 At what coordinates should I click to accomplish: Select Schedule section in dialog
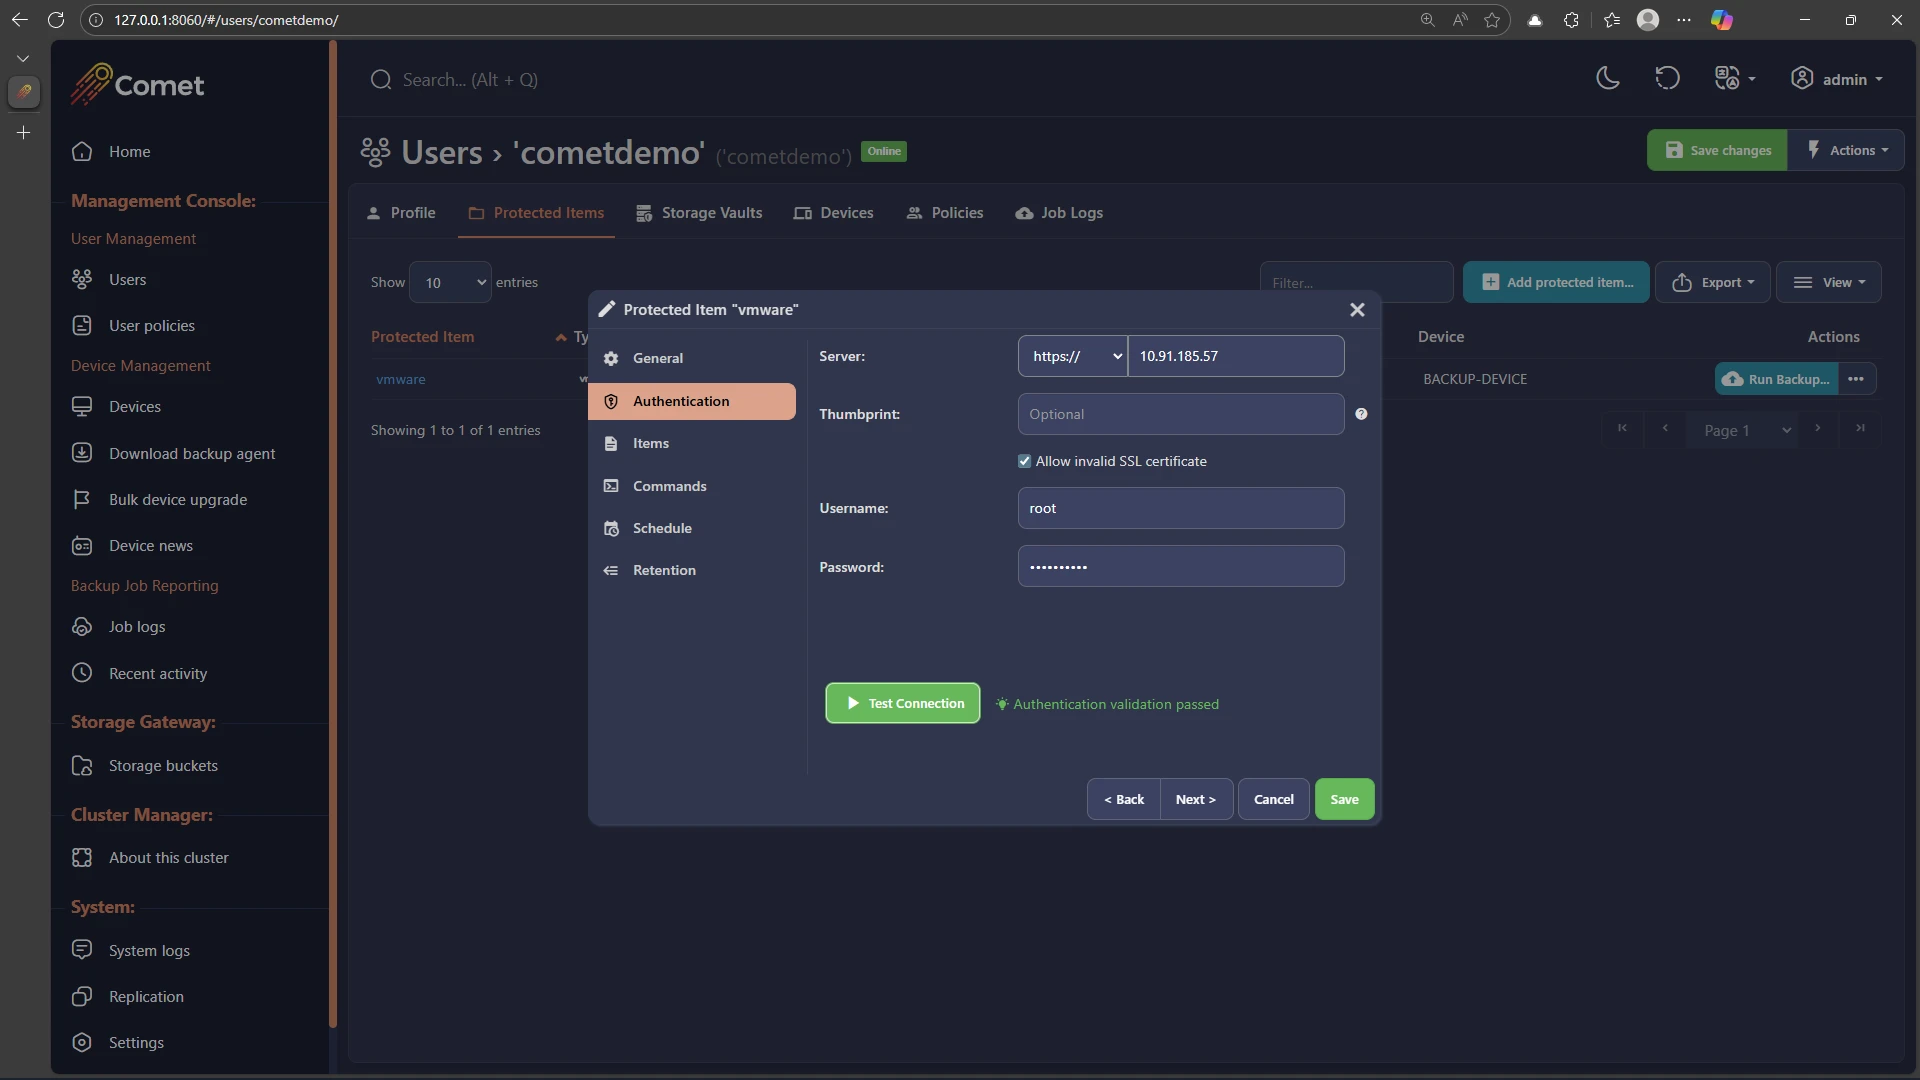692,528
